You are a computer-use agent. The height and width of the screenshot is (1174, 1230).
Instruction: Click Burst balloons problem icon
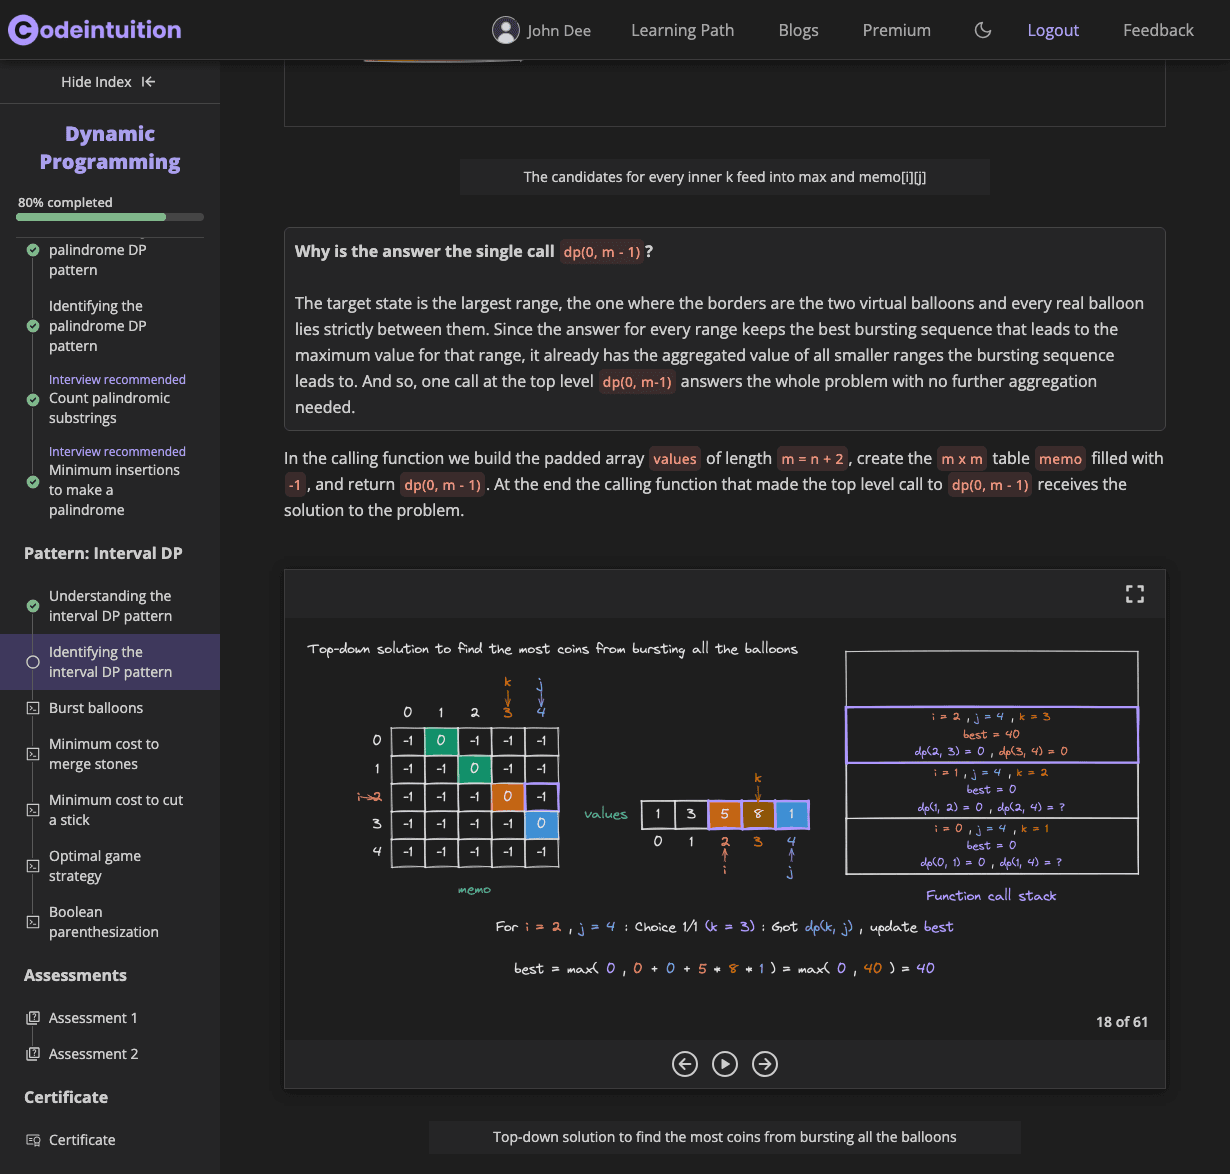tap(33, 708)
